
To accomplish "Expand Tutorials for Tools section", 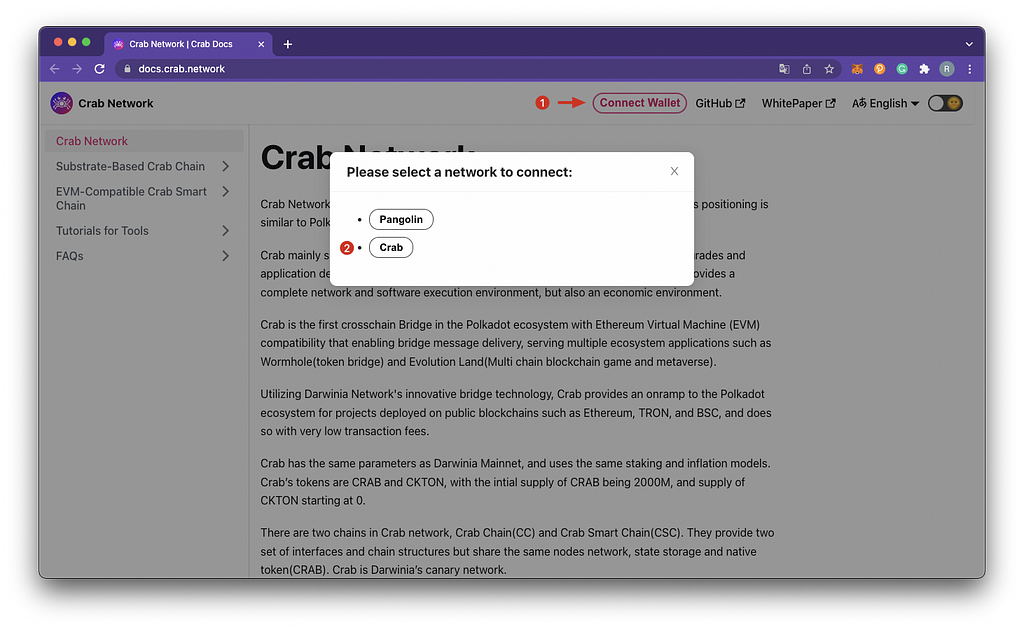I will (225, 230).
